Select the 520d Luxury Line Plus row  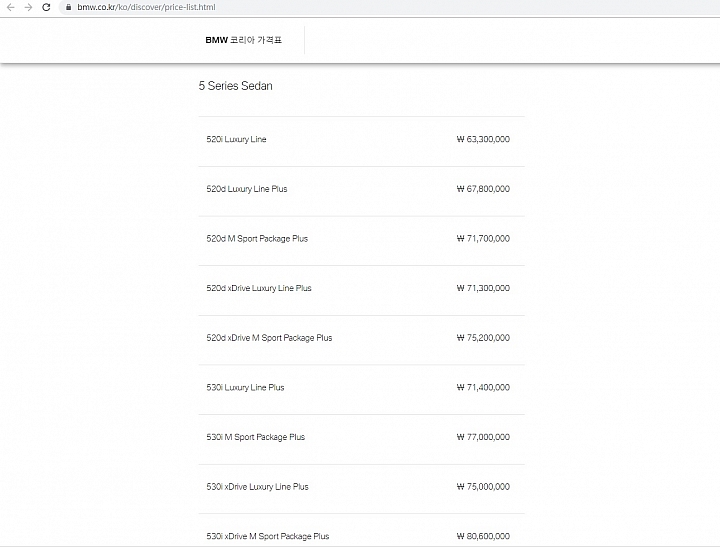[x=361, y=192]
